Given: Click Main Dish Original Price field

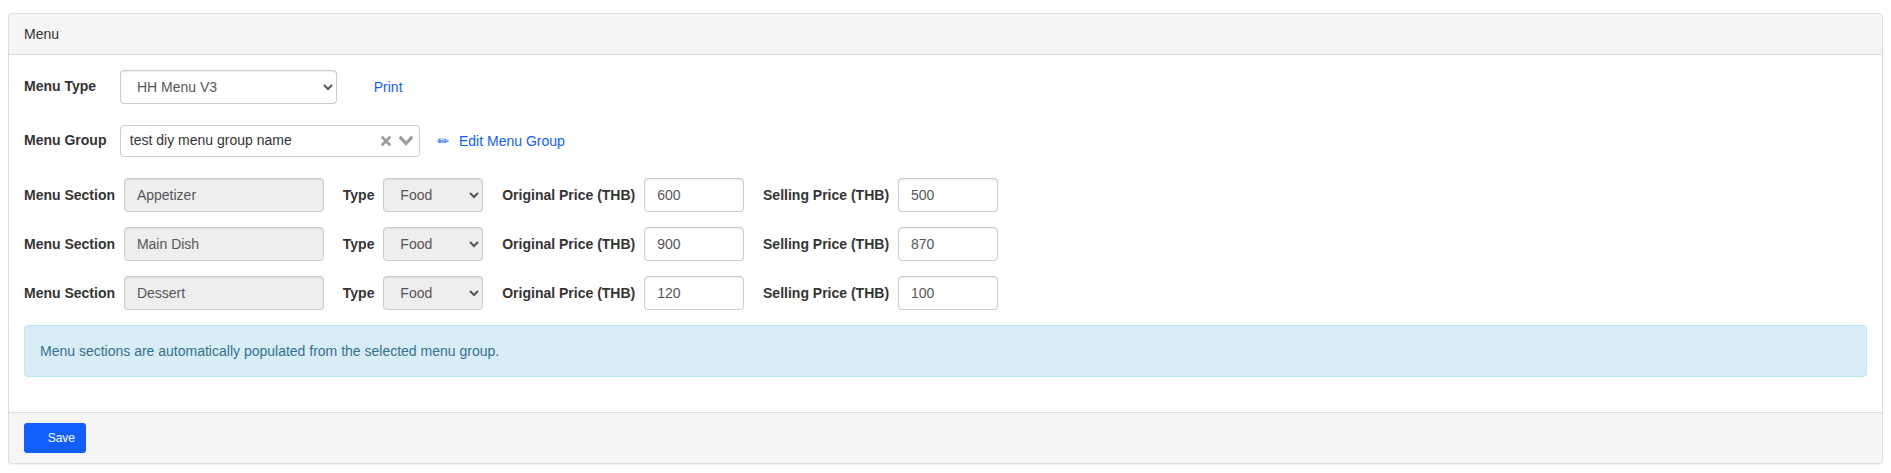Looking at the screenshot, I should coord(693,244).
